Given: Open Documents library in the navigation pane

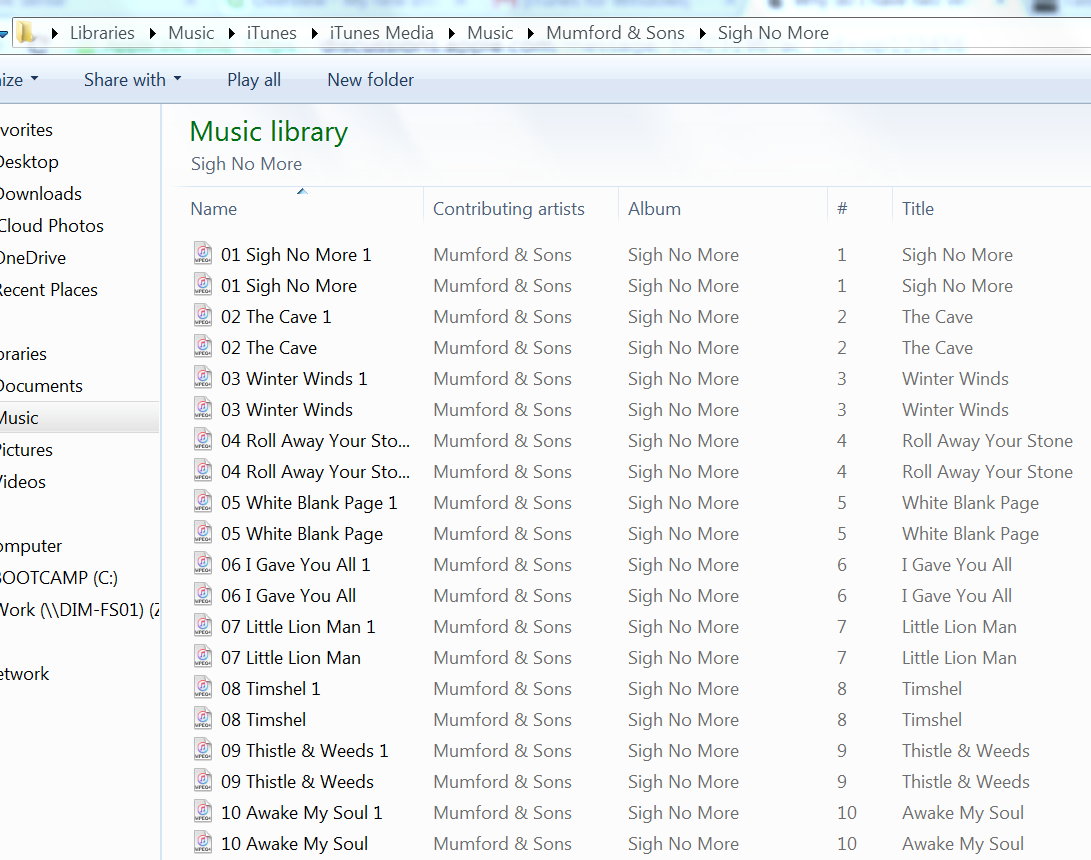Looking at the screenshot, I should 40,386.
